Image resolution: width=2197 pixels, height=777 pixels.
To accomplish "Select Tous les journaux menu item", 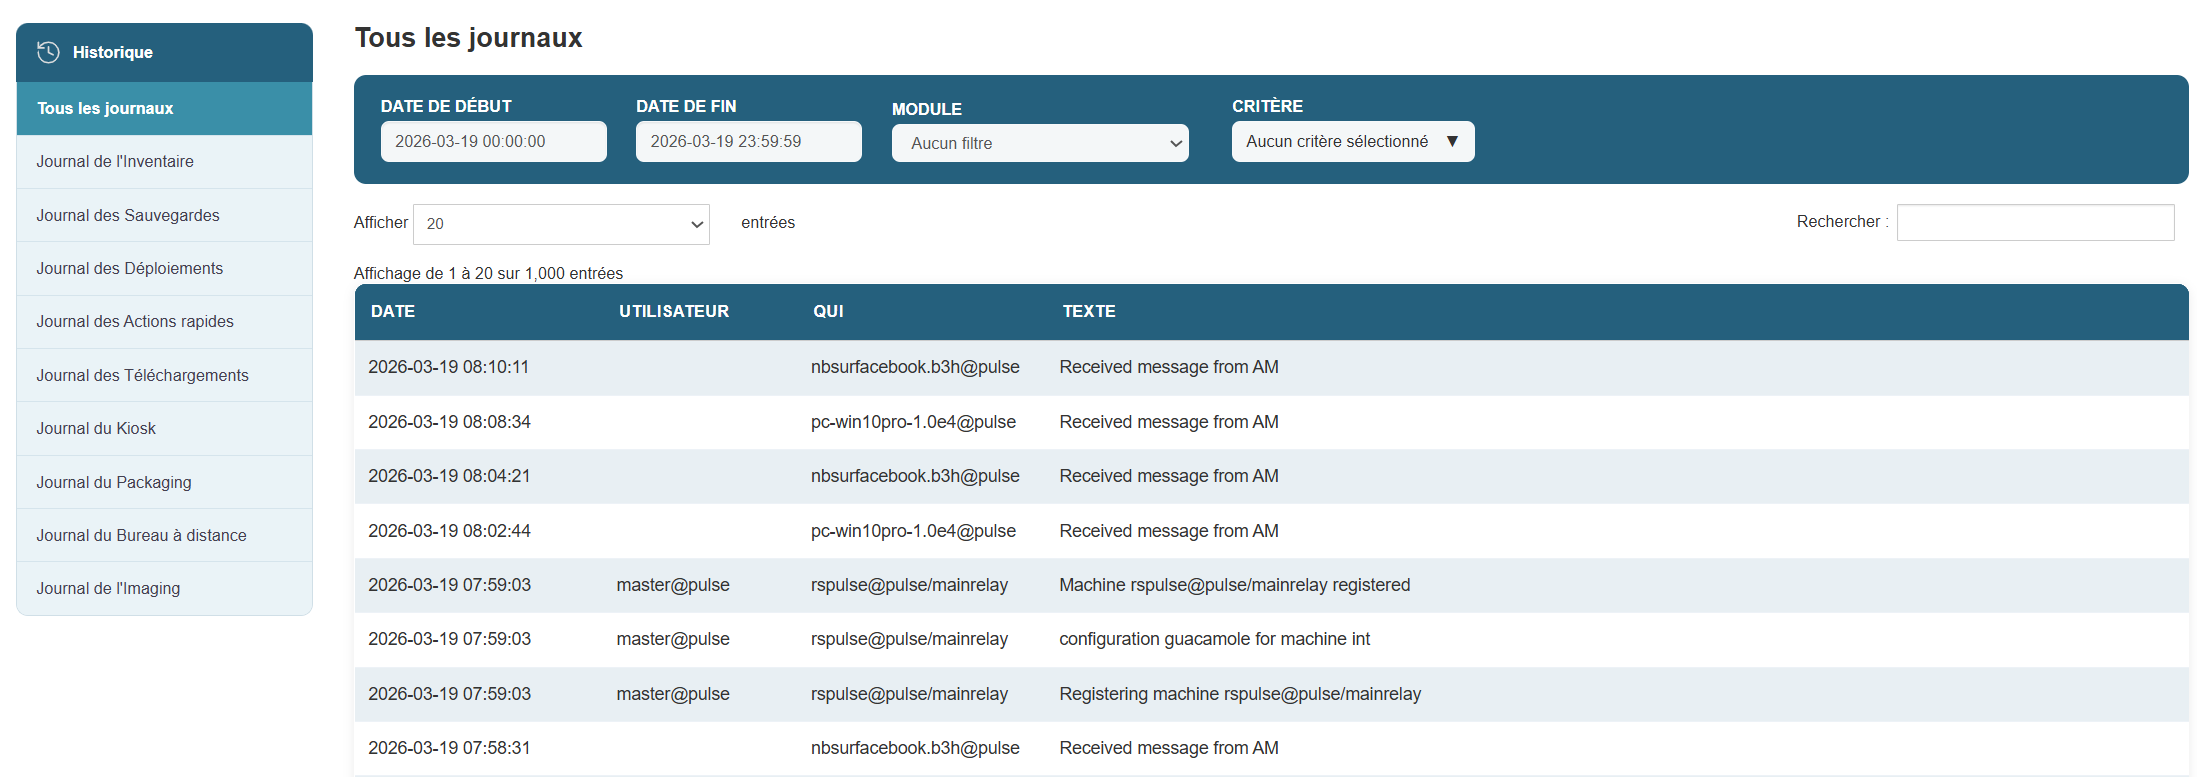I will click(105, 108).
